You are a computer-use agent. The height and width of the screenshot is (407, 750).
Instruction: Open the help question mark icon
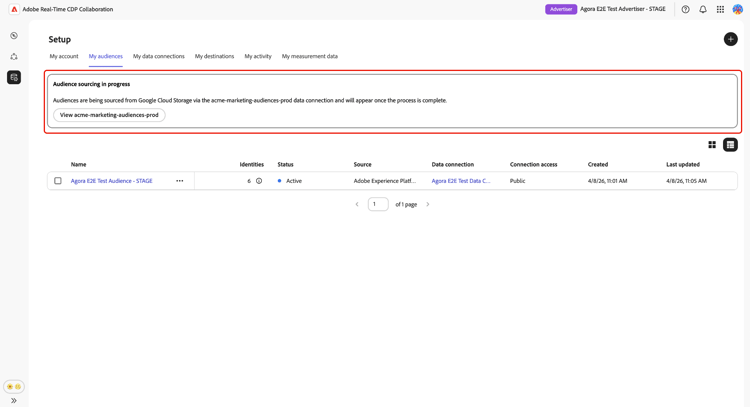685,9
